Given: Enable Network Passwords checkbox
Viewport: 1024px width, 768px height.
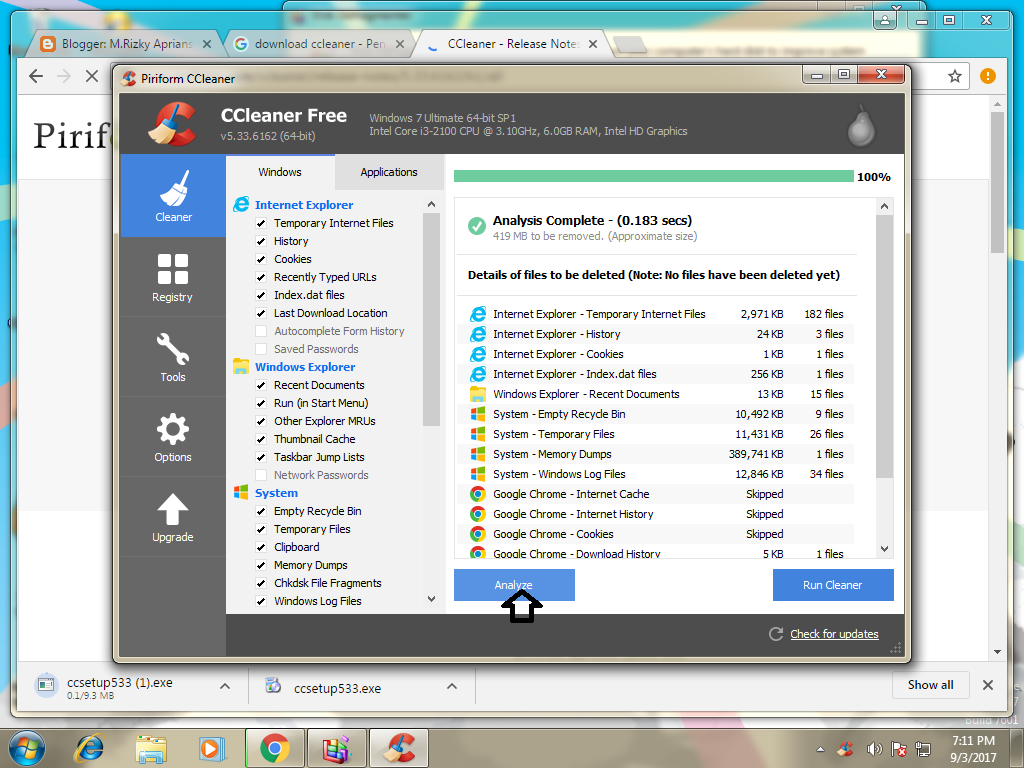Looking at the screenshot, I should pos(261,475).
